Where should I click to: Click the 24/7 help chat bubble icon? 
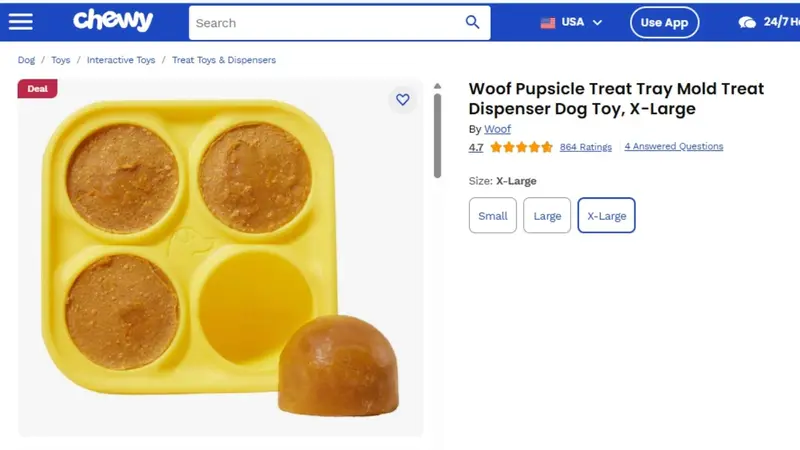tap(747, 22)
